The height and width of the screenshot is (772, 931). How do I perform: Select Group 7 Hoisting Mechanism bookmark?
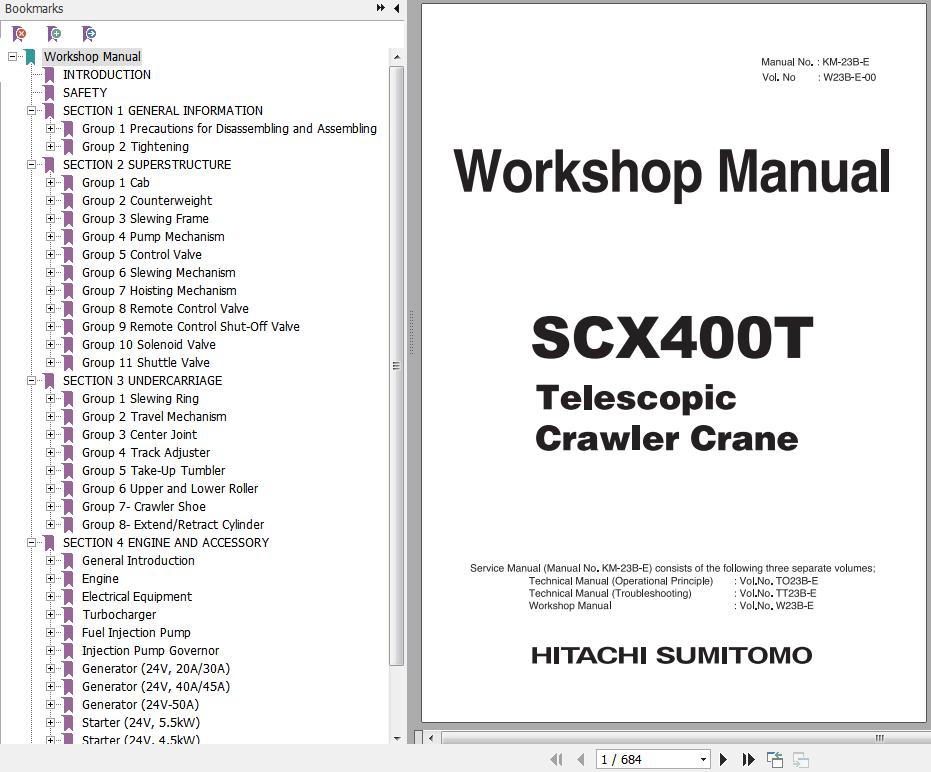tap(159, 291)
